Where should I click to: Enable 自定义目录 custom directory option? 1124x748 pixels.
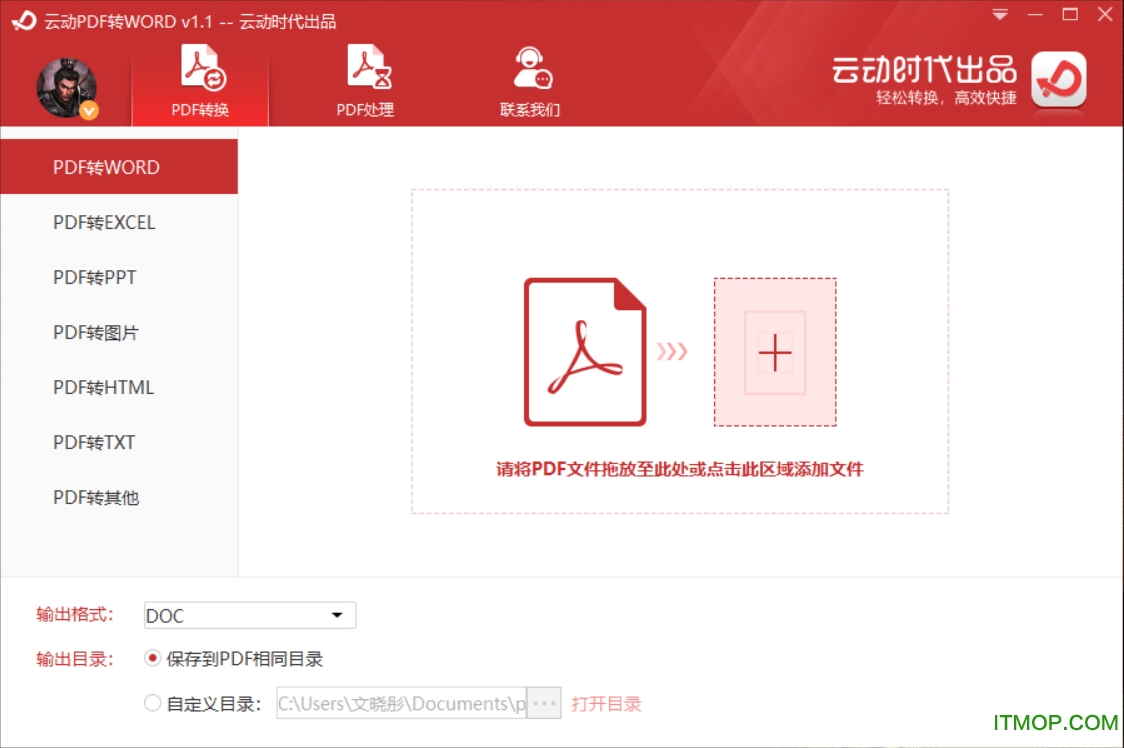[153, 703]
